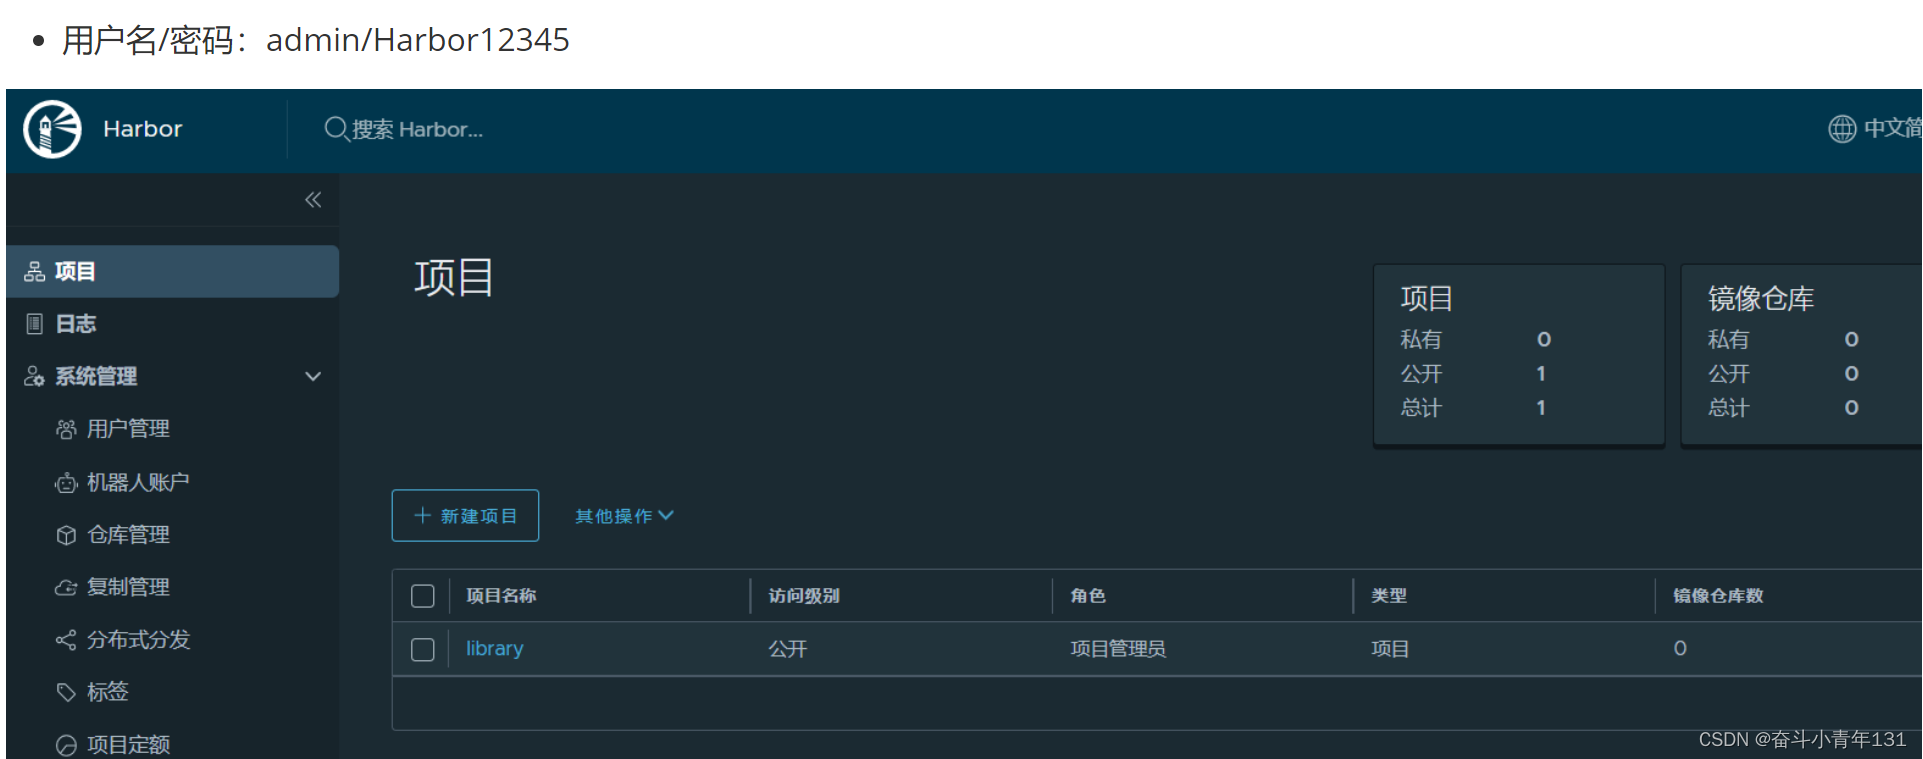Screen dimensions: 1923x759
Task: Click the 用户管理 users icon
Action: (x=66, y=429)
